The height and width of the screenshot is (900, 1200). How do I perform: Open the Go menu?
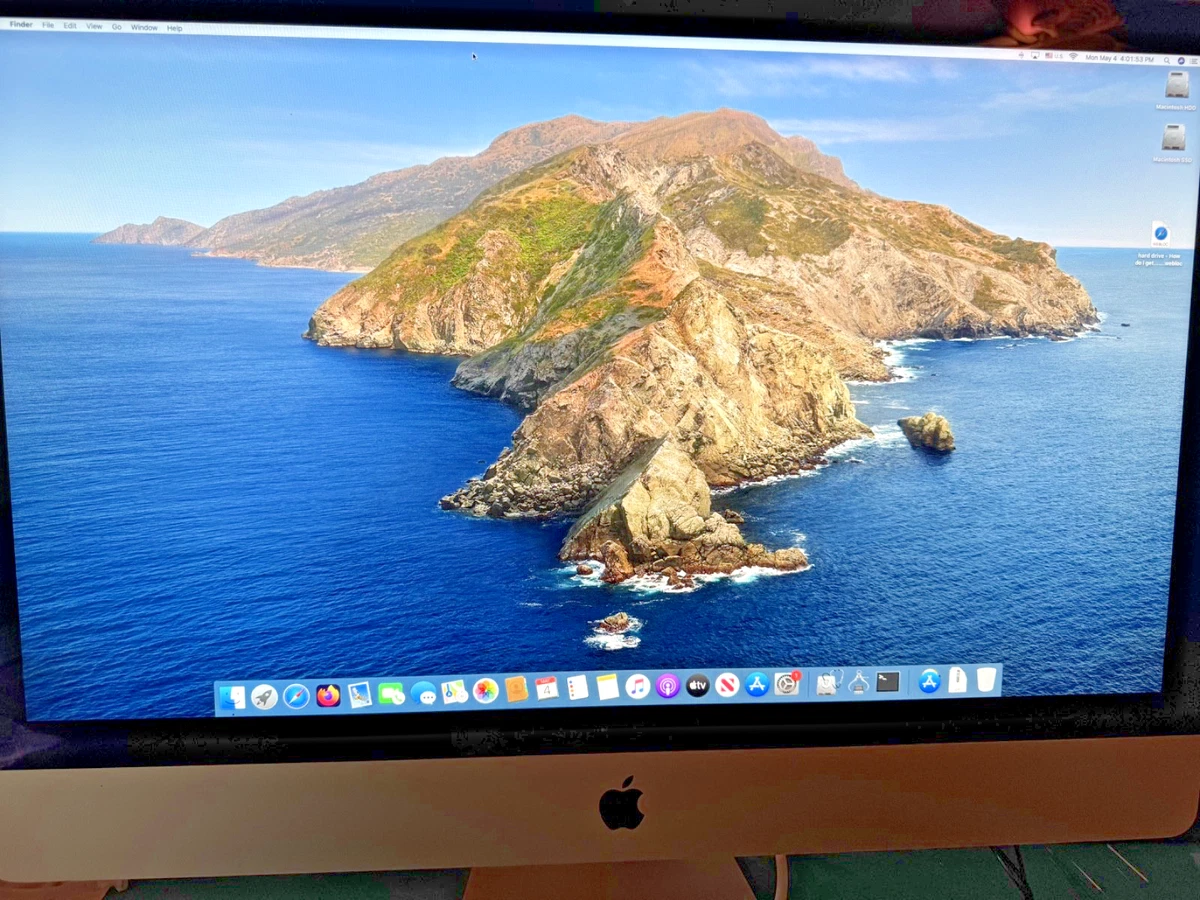(117, 26)
